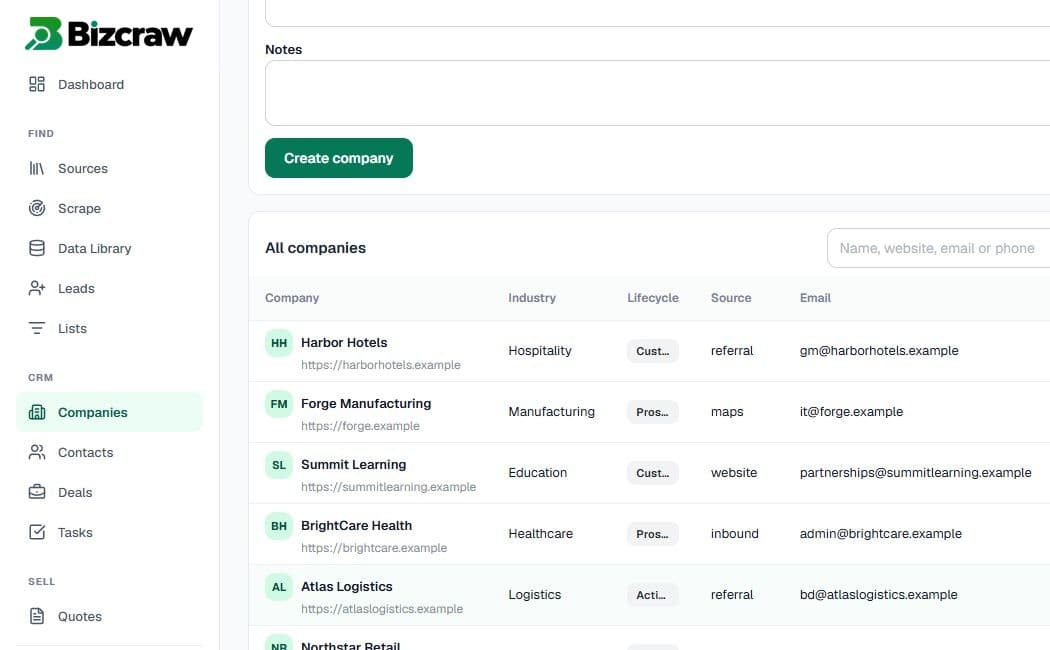Image resolution: width=1050 pixels, height=650 pixels.
Task: Open the Leads page
Action: [x=108, y=289]
